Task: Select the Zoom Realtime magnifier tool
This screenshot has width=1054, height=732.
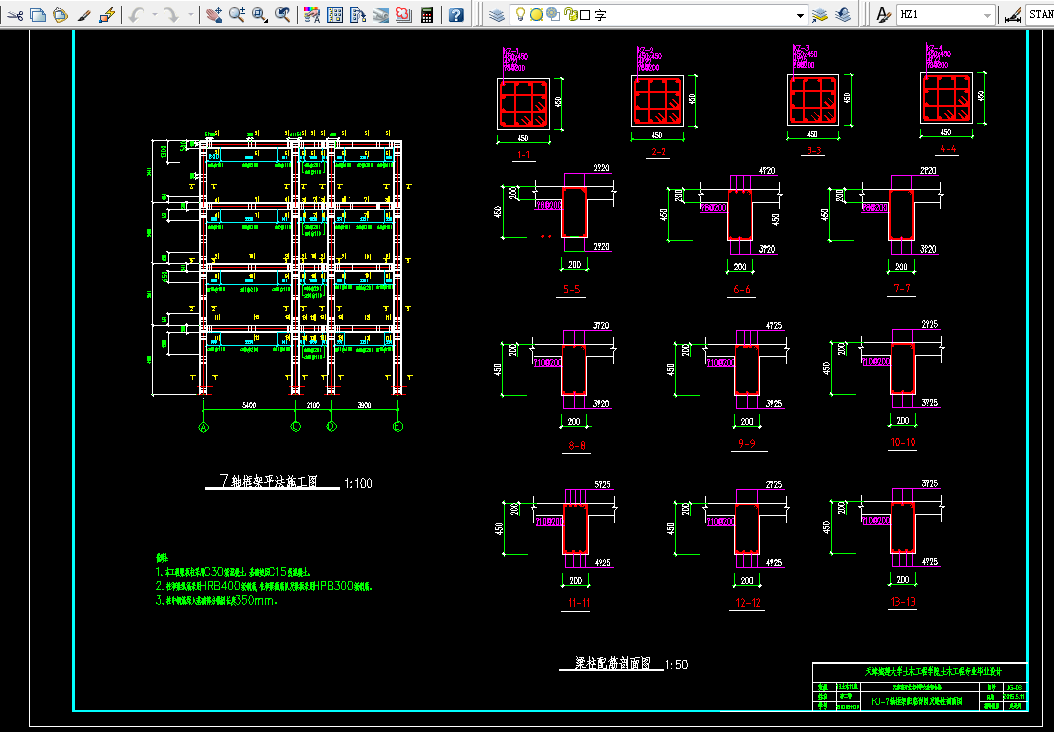Action: 236,14
